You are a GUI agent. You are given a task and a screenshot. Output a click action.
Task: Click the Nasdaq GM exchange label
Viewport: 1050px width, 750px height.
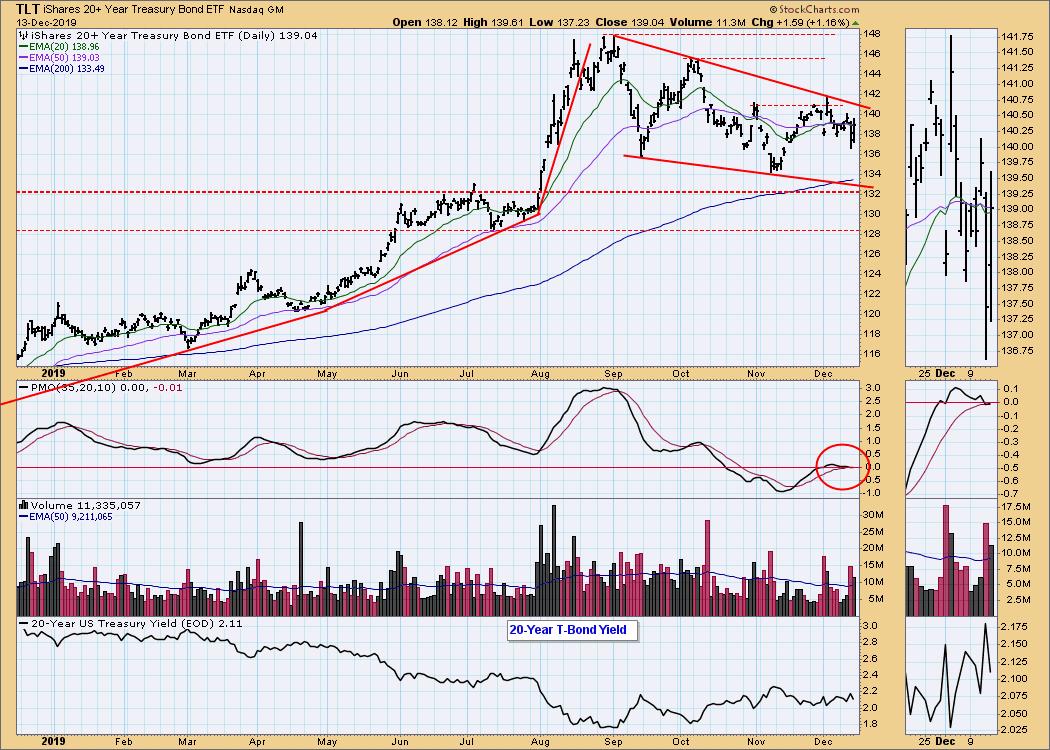(256, 10)
